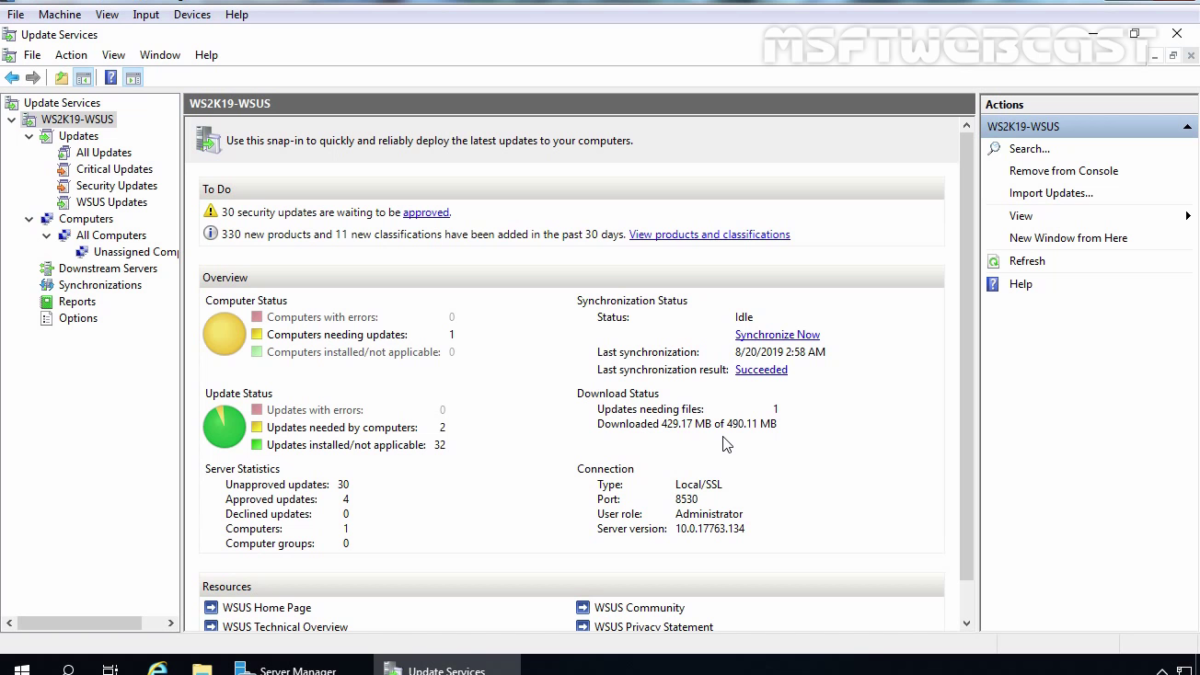Viewport: 1200px width, 675px height.
Task: Toggle the Action pane toolbar icon
Action: pyautogui.click(x=133, y=78)
